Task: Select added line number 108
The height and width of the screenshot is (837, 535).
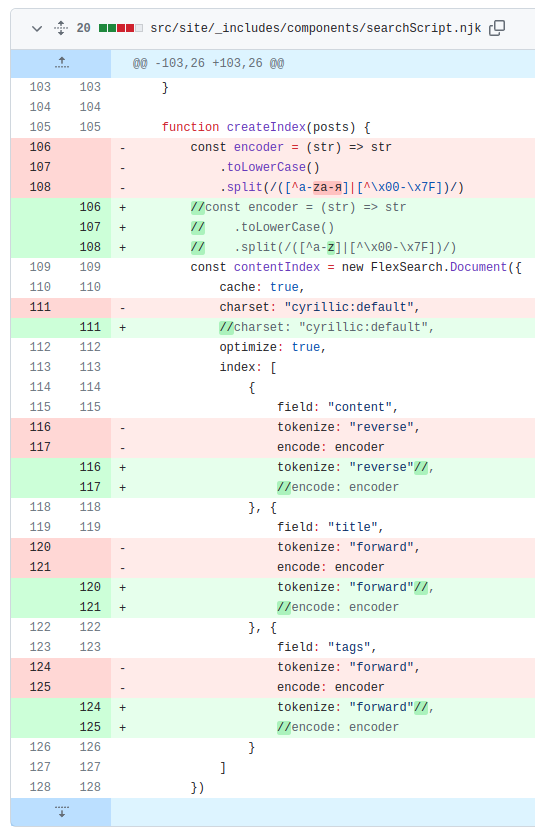Action: pos(90,247)
